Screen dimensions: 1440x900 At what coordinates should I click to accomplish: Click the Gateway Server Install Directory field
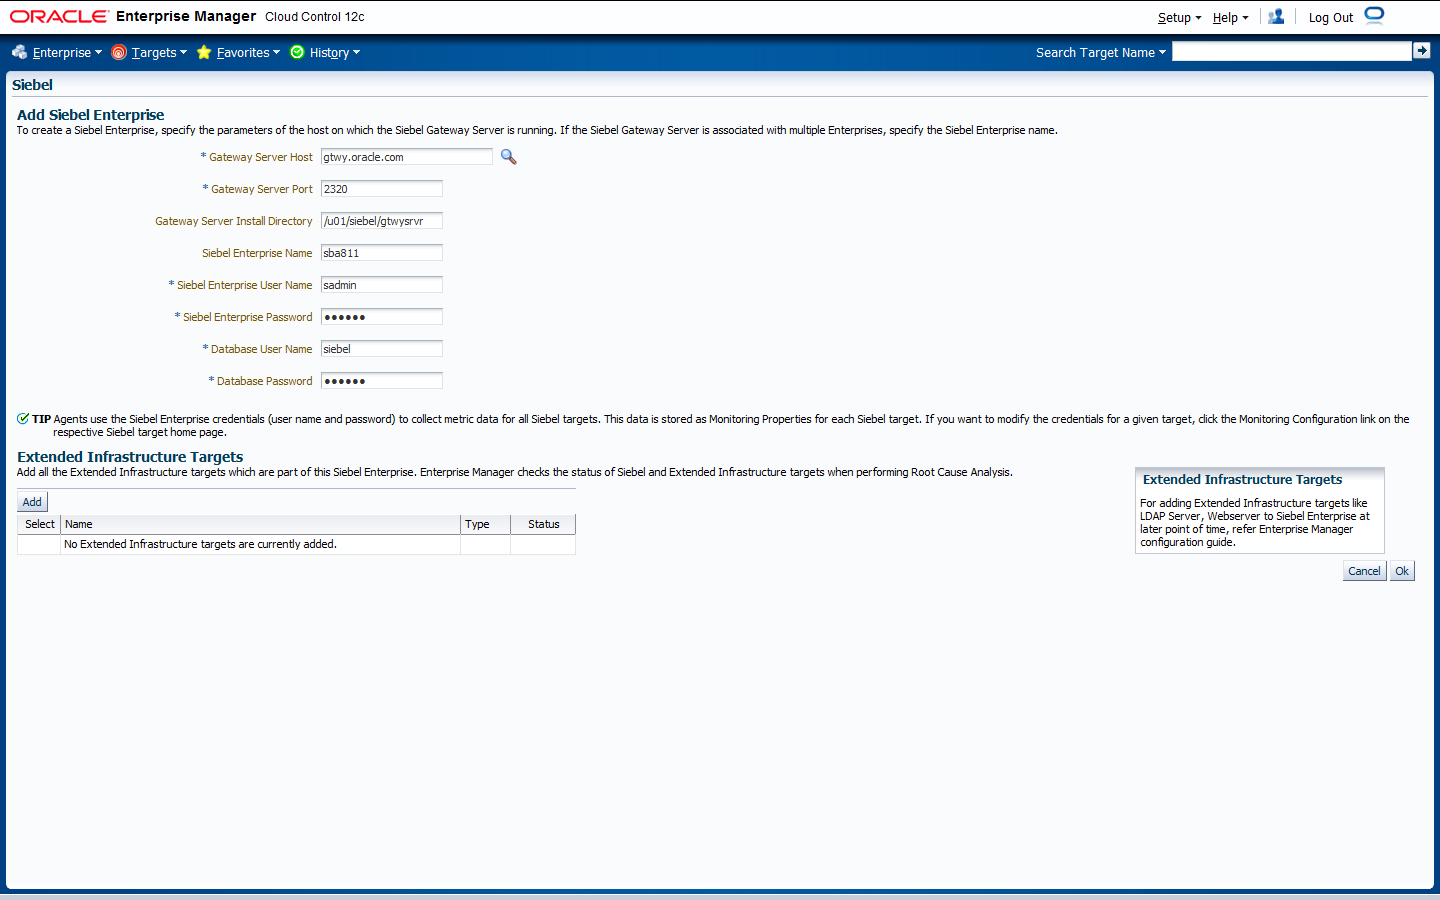[382, 221]
